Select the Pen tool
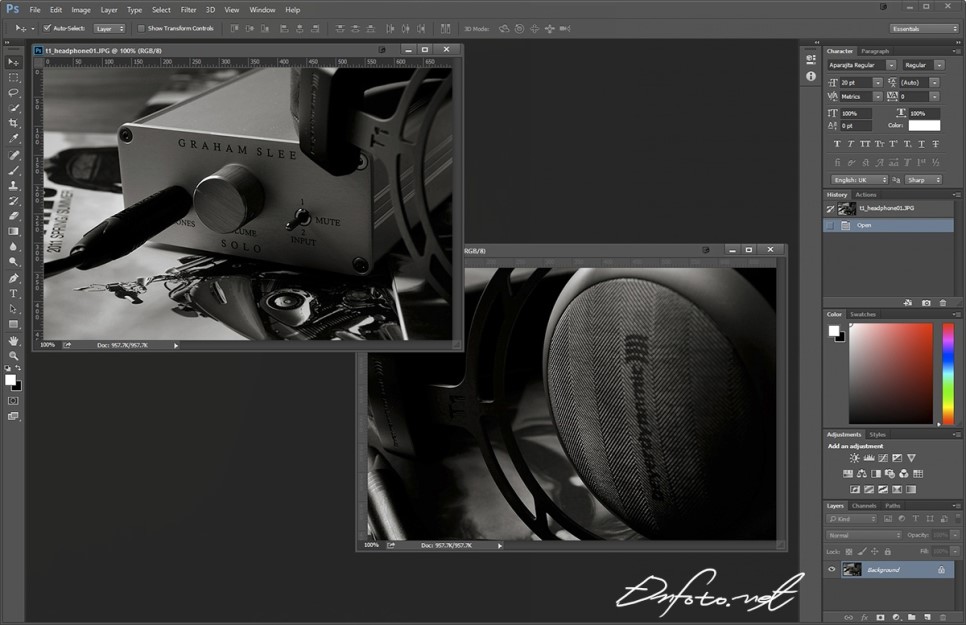Screen dimensions: 966x625 13,279
